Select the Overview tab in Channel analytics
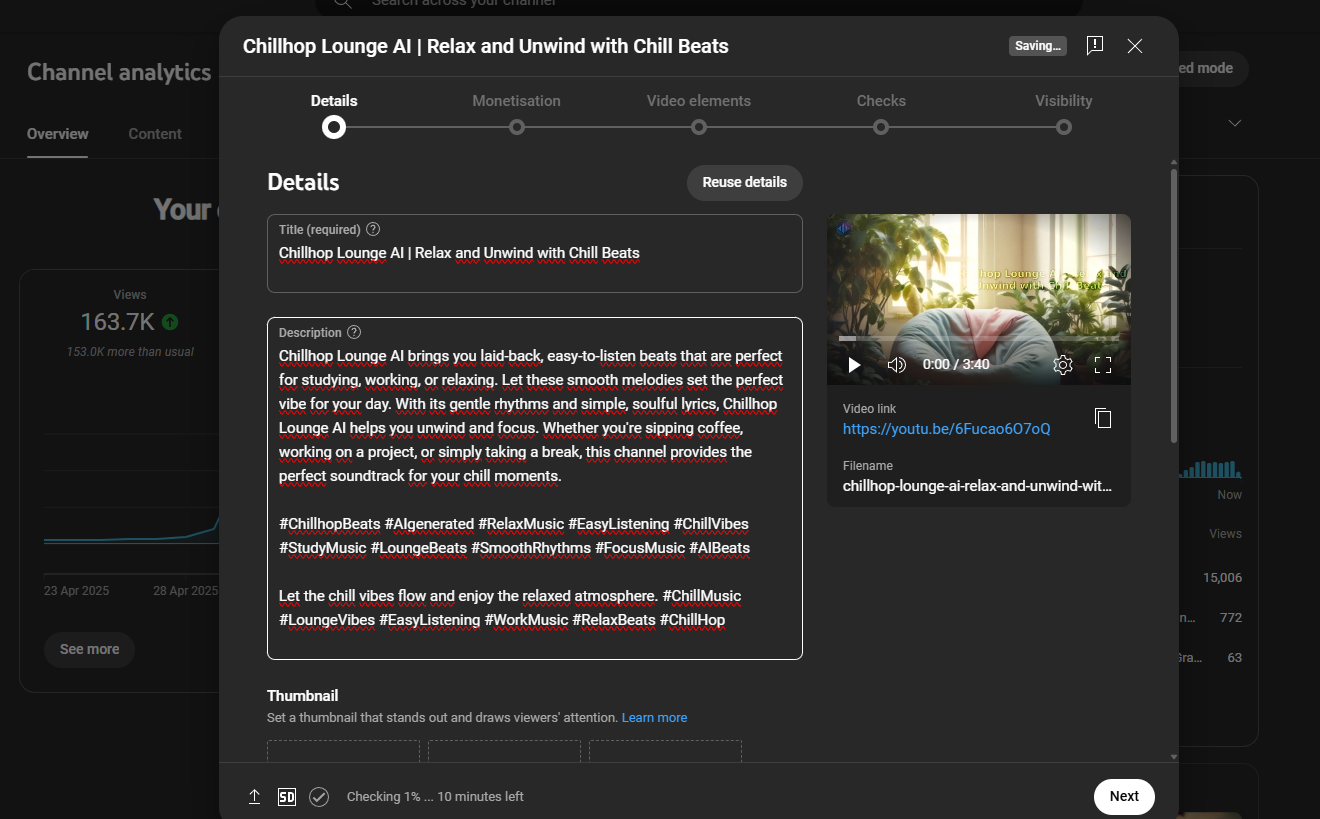The height and width of the screenshot is (819, 1320). click(58, 134)
